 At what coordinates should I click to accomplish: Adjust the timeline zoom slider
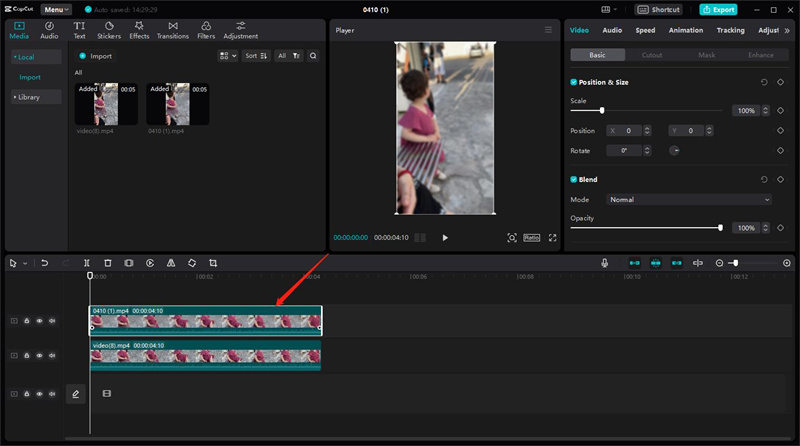tap(735, 263)
